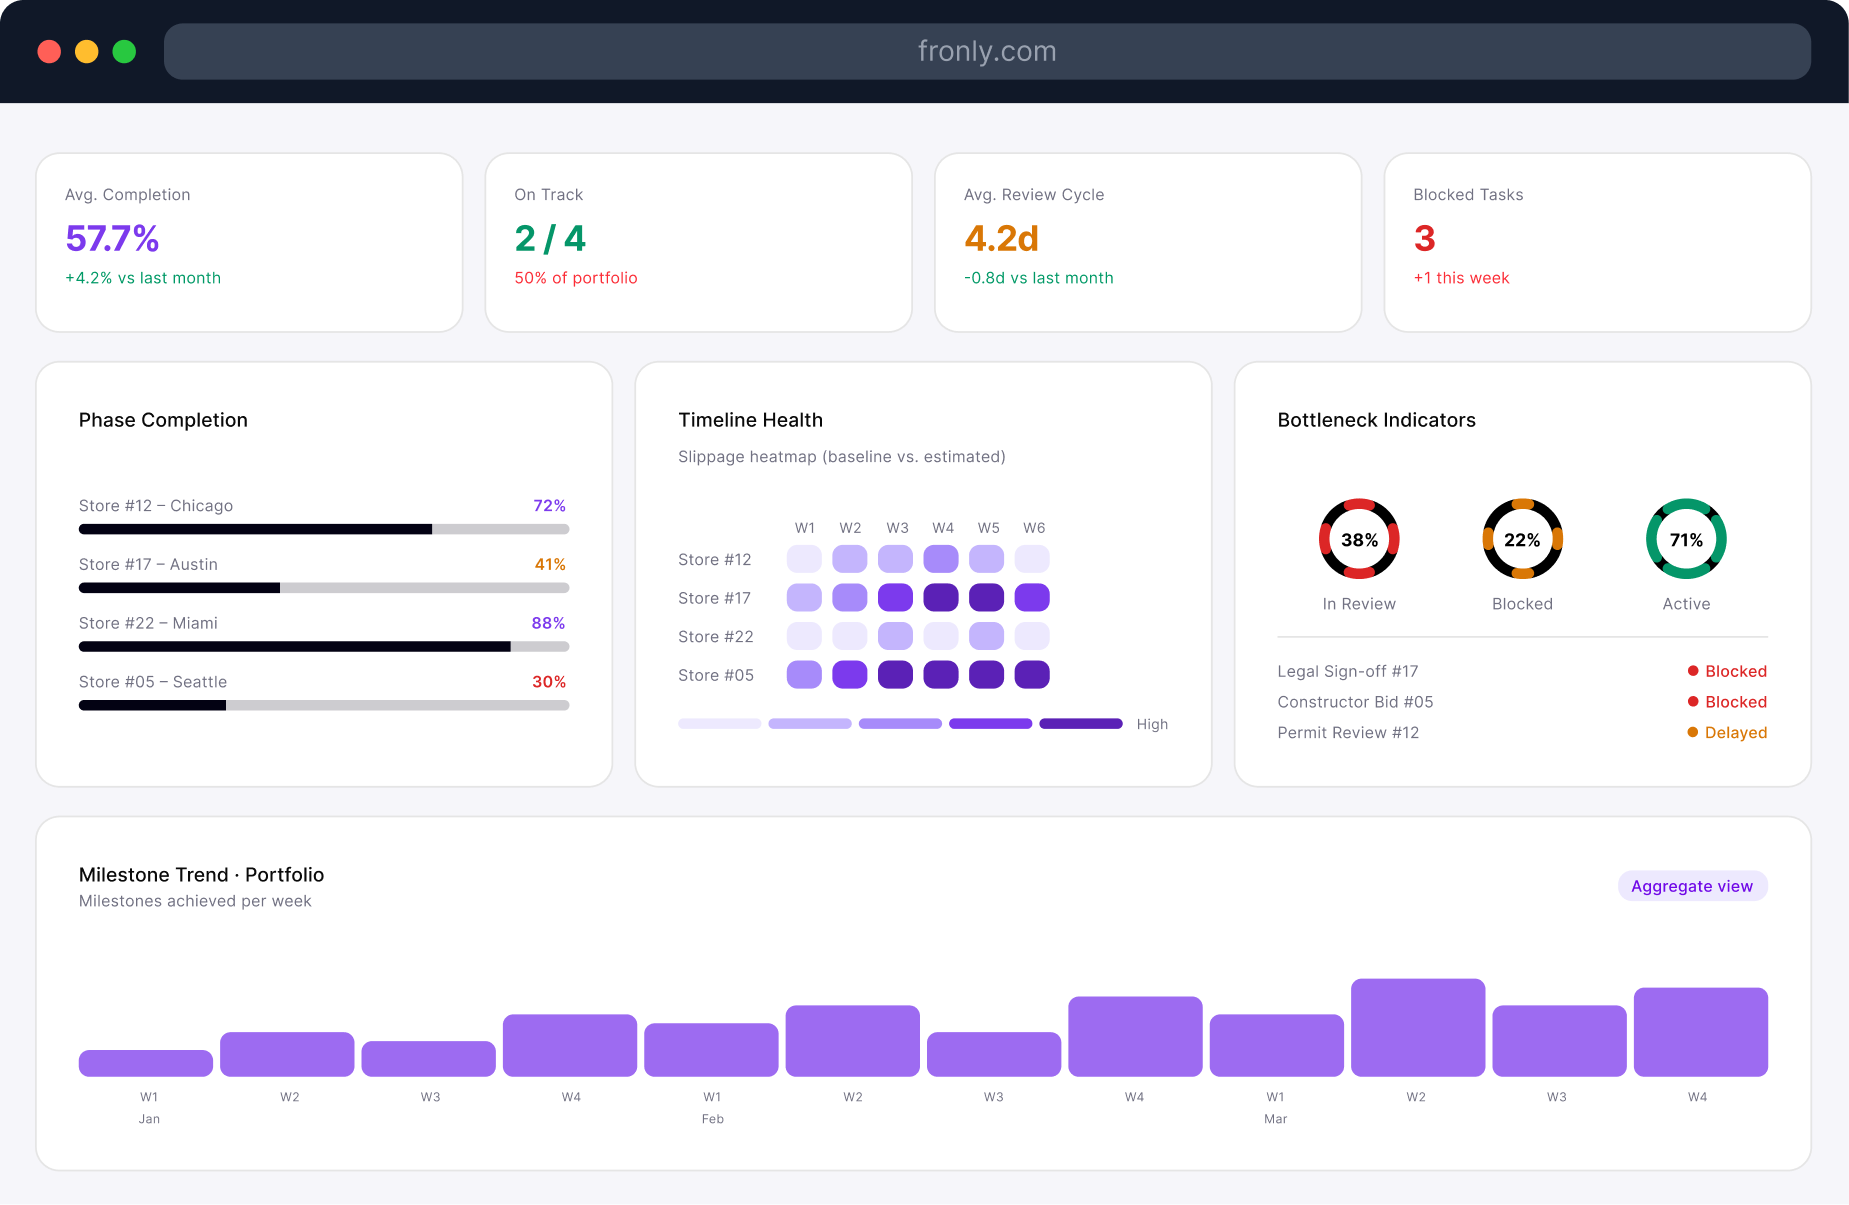
Task: Click Store #22 W6 heatmap cell
Action: click(1032, 636)
